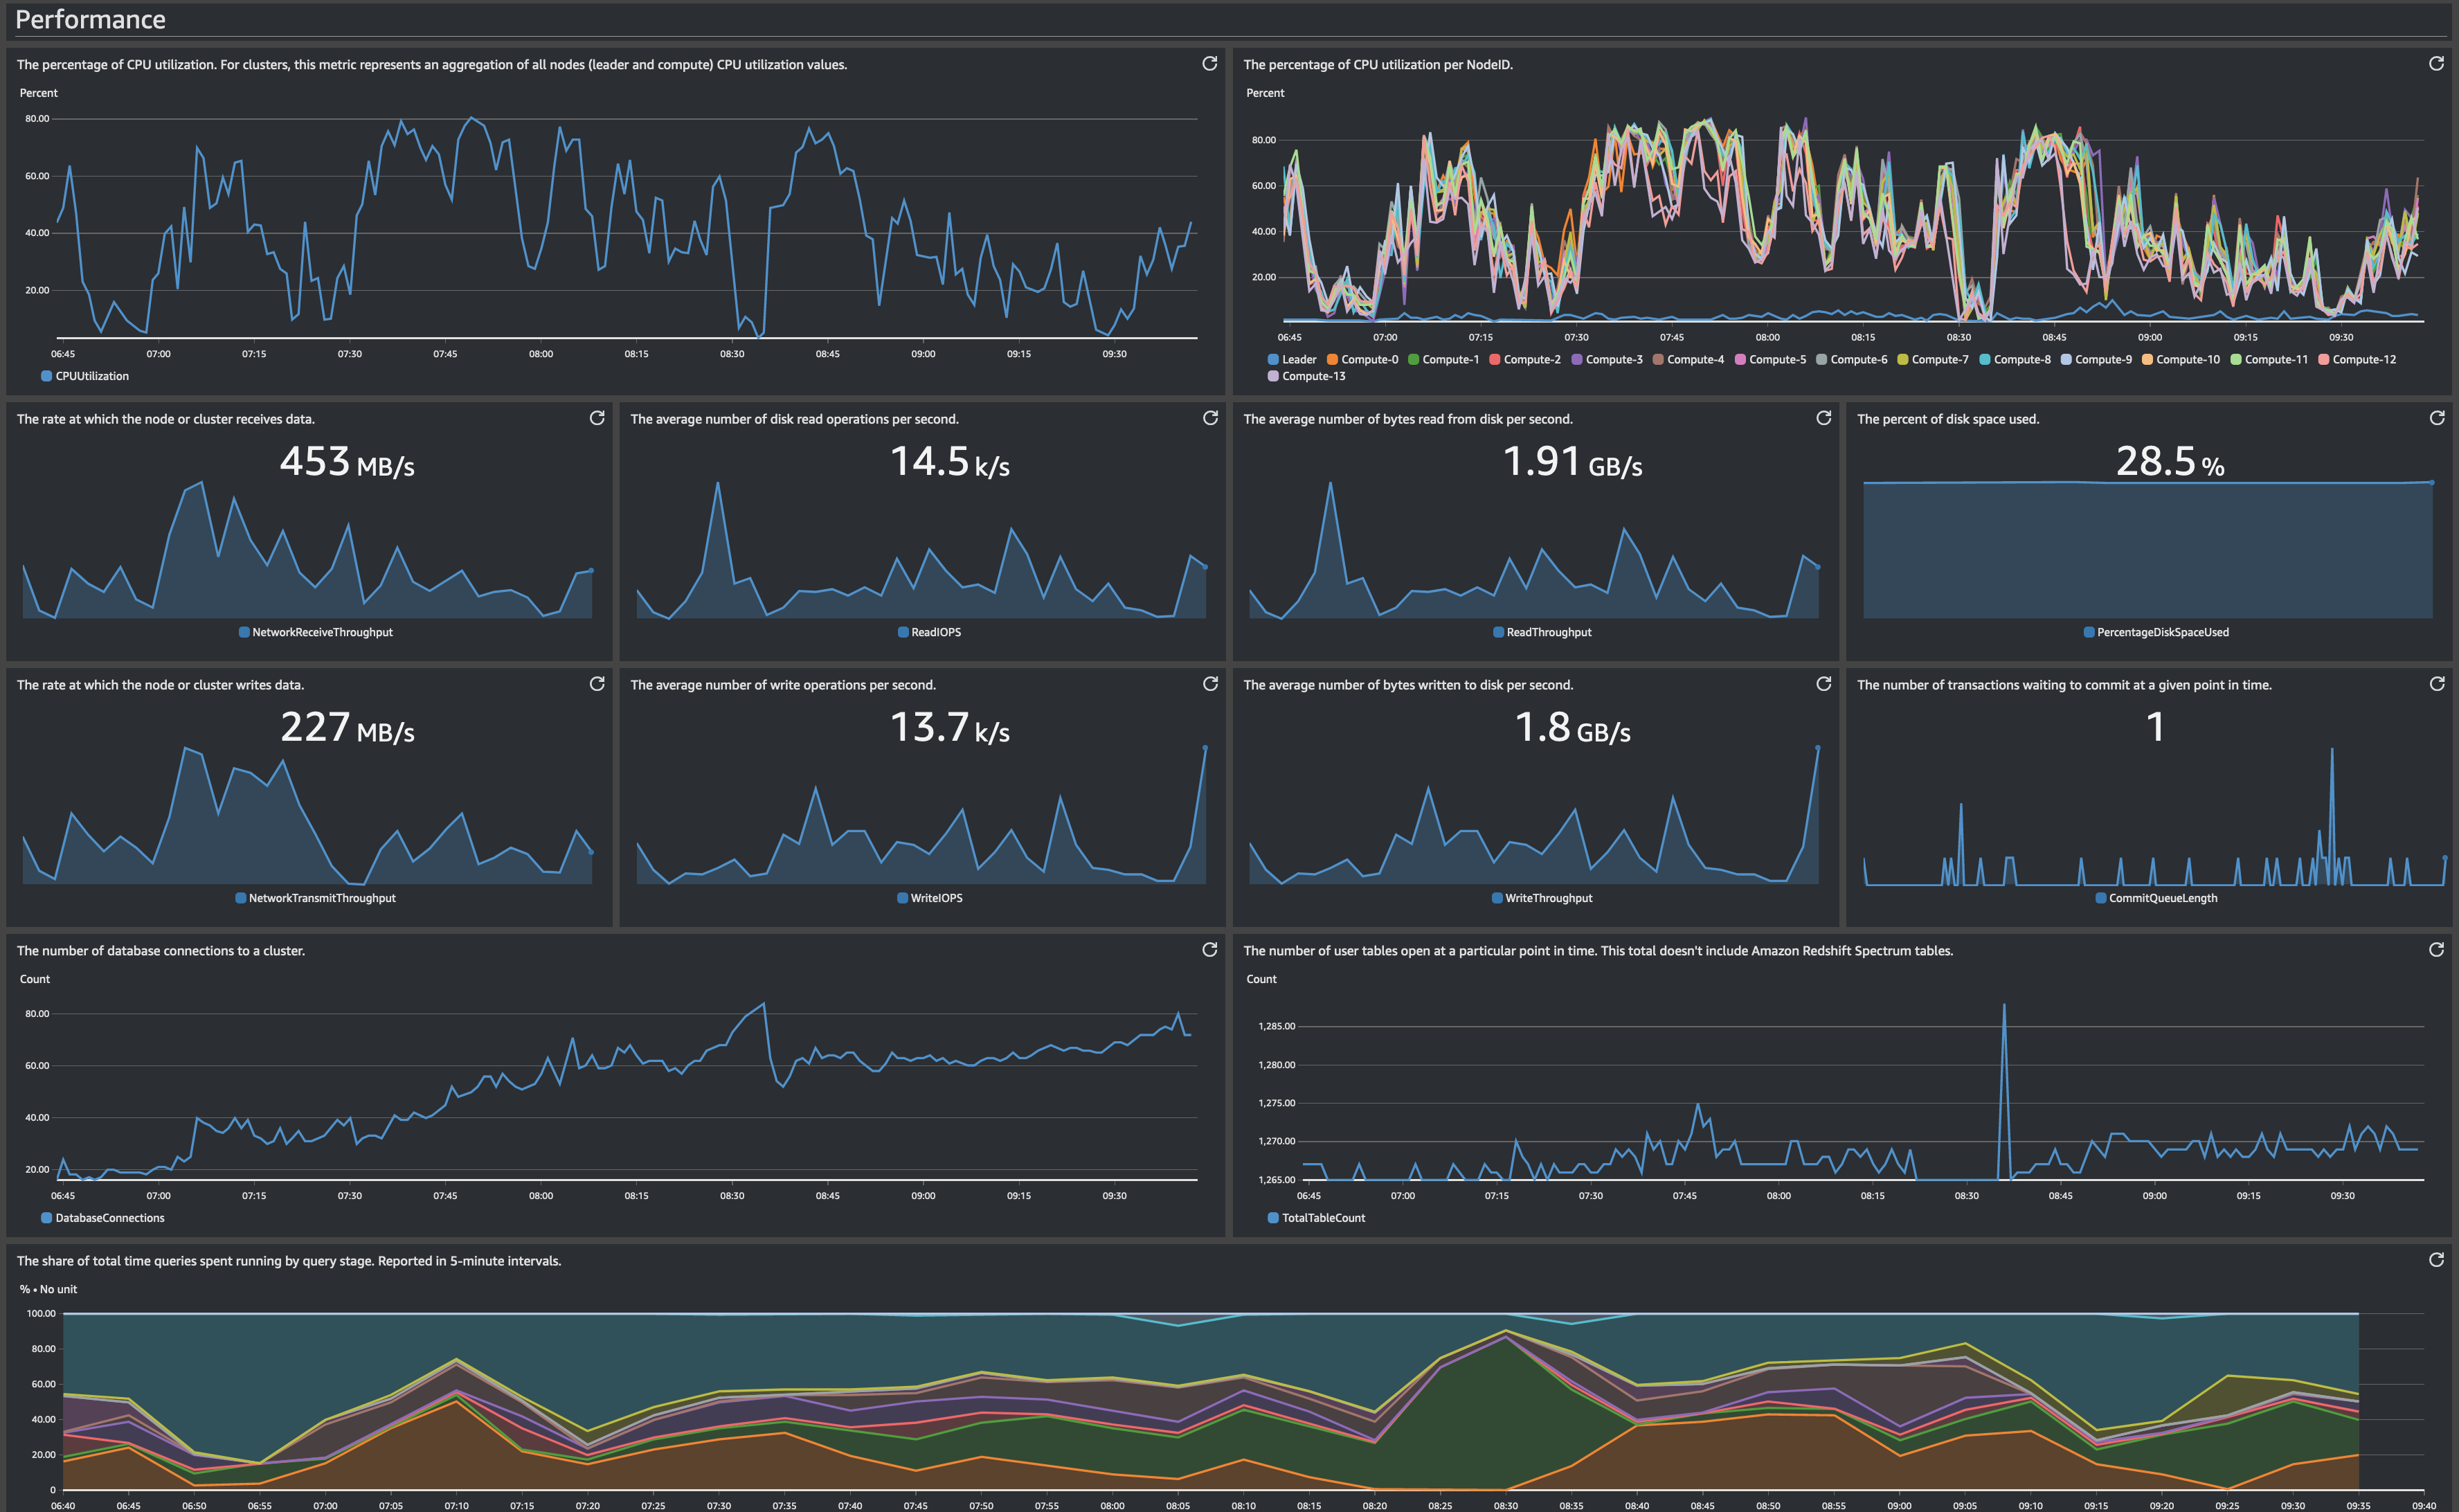Click the Compute-5 legend entry
This screenshot has width=2459, height=1512.
click(x=1770, y=360)
